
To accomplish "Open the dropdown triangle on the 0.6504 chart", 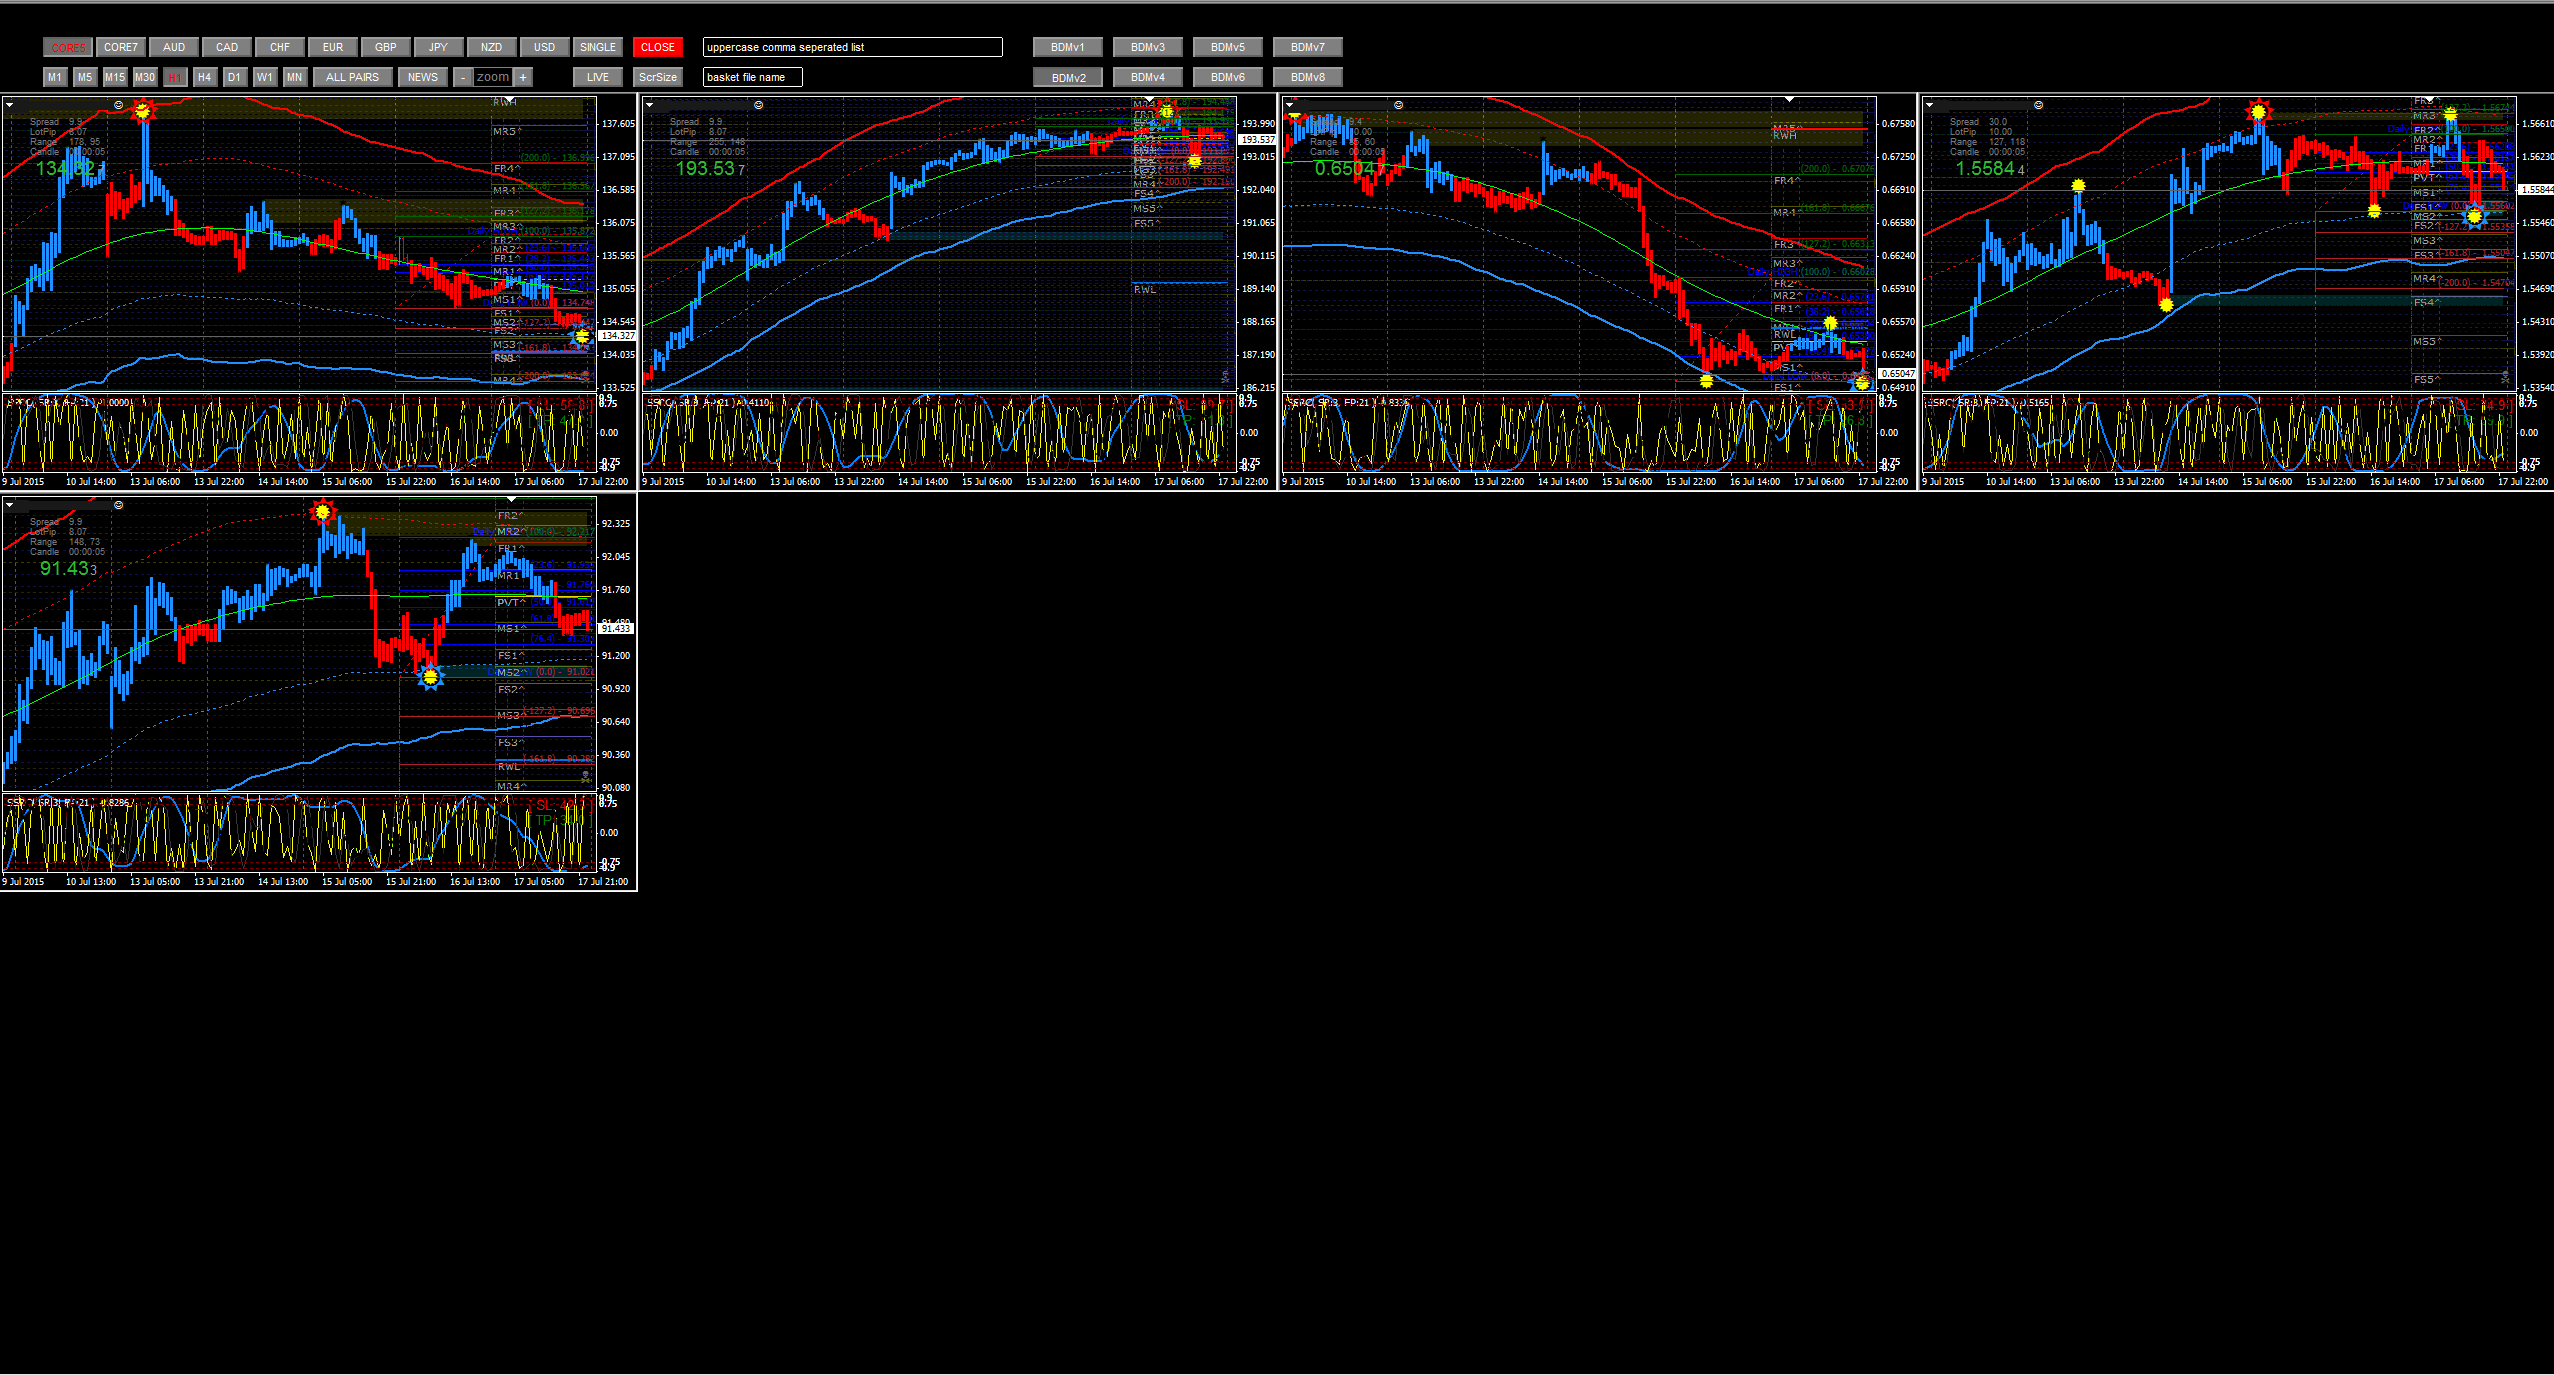I will click(x=1289, y=104).
